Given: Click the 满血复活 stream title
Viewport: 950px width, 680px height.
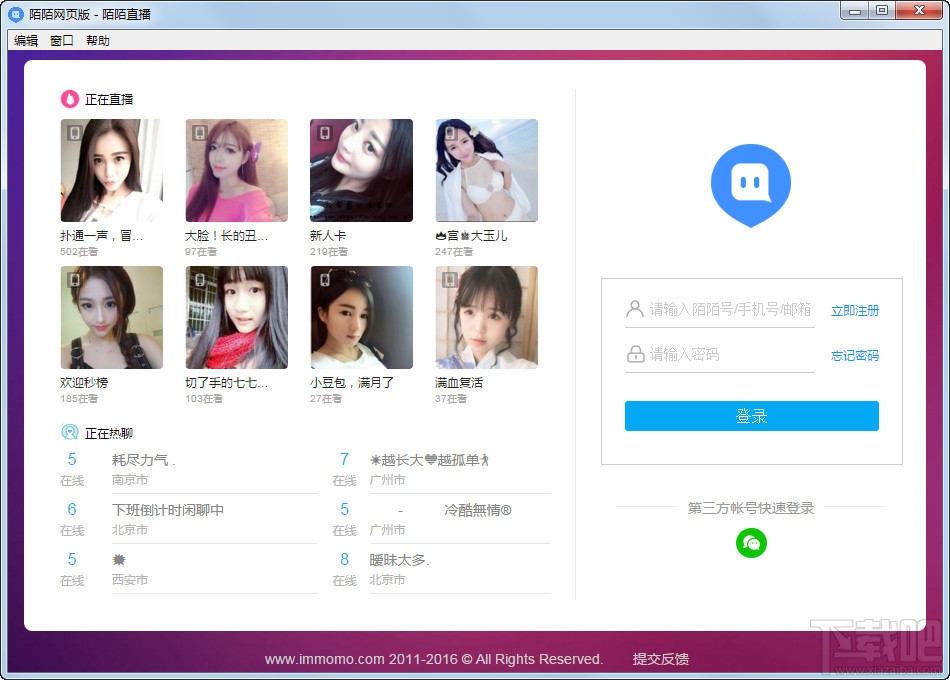Looking at the screenshot, I should pyautogui.click(x=459, y=382).
